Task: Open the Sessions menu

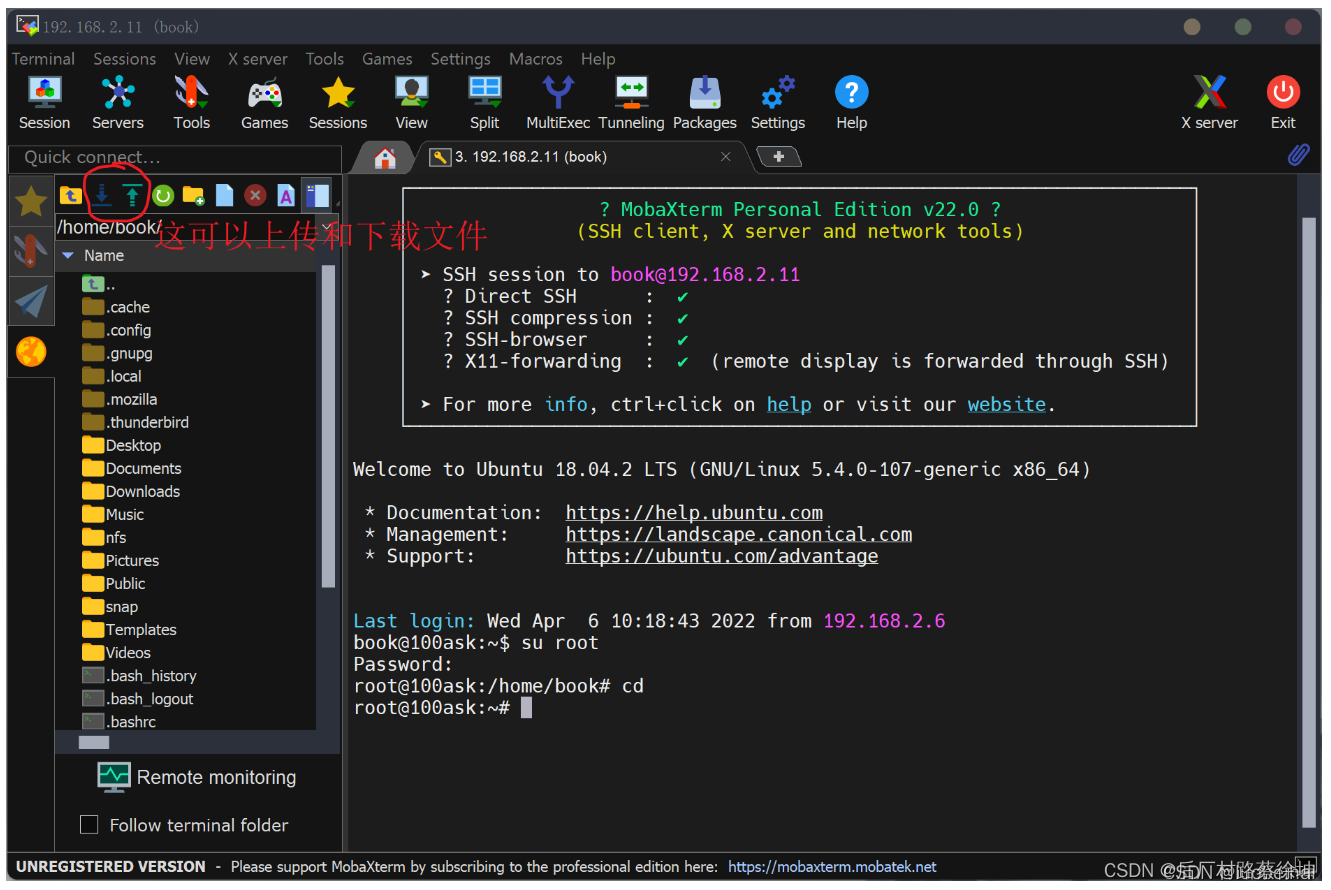Action: [x=124, y=59]
